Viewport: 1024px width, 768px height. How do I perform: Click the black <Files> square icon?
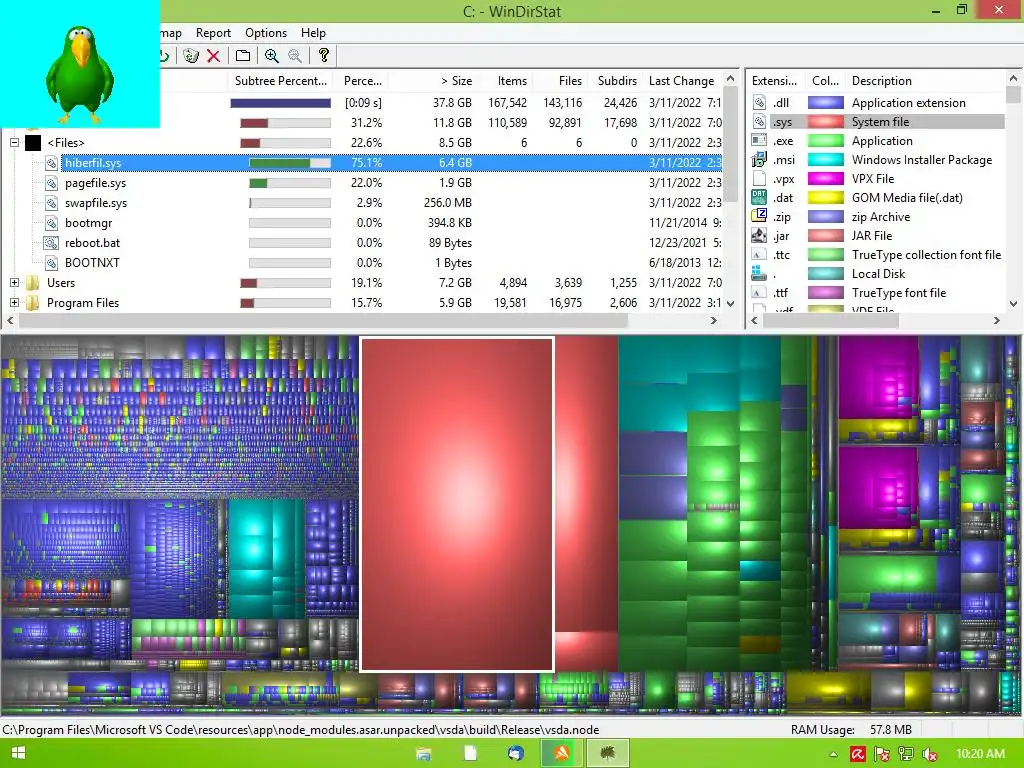tap(33, 143)
